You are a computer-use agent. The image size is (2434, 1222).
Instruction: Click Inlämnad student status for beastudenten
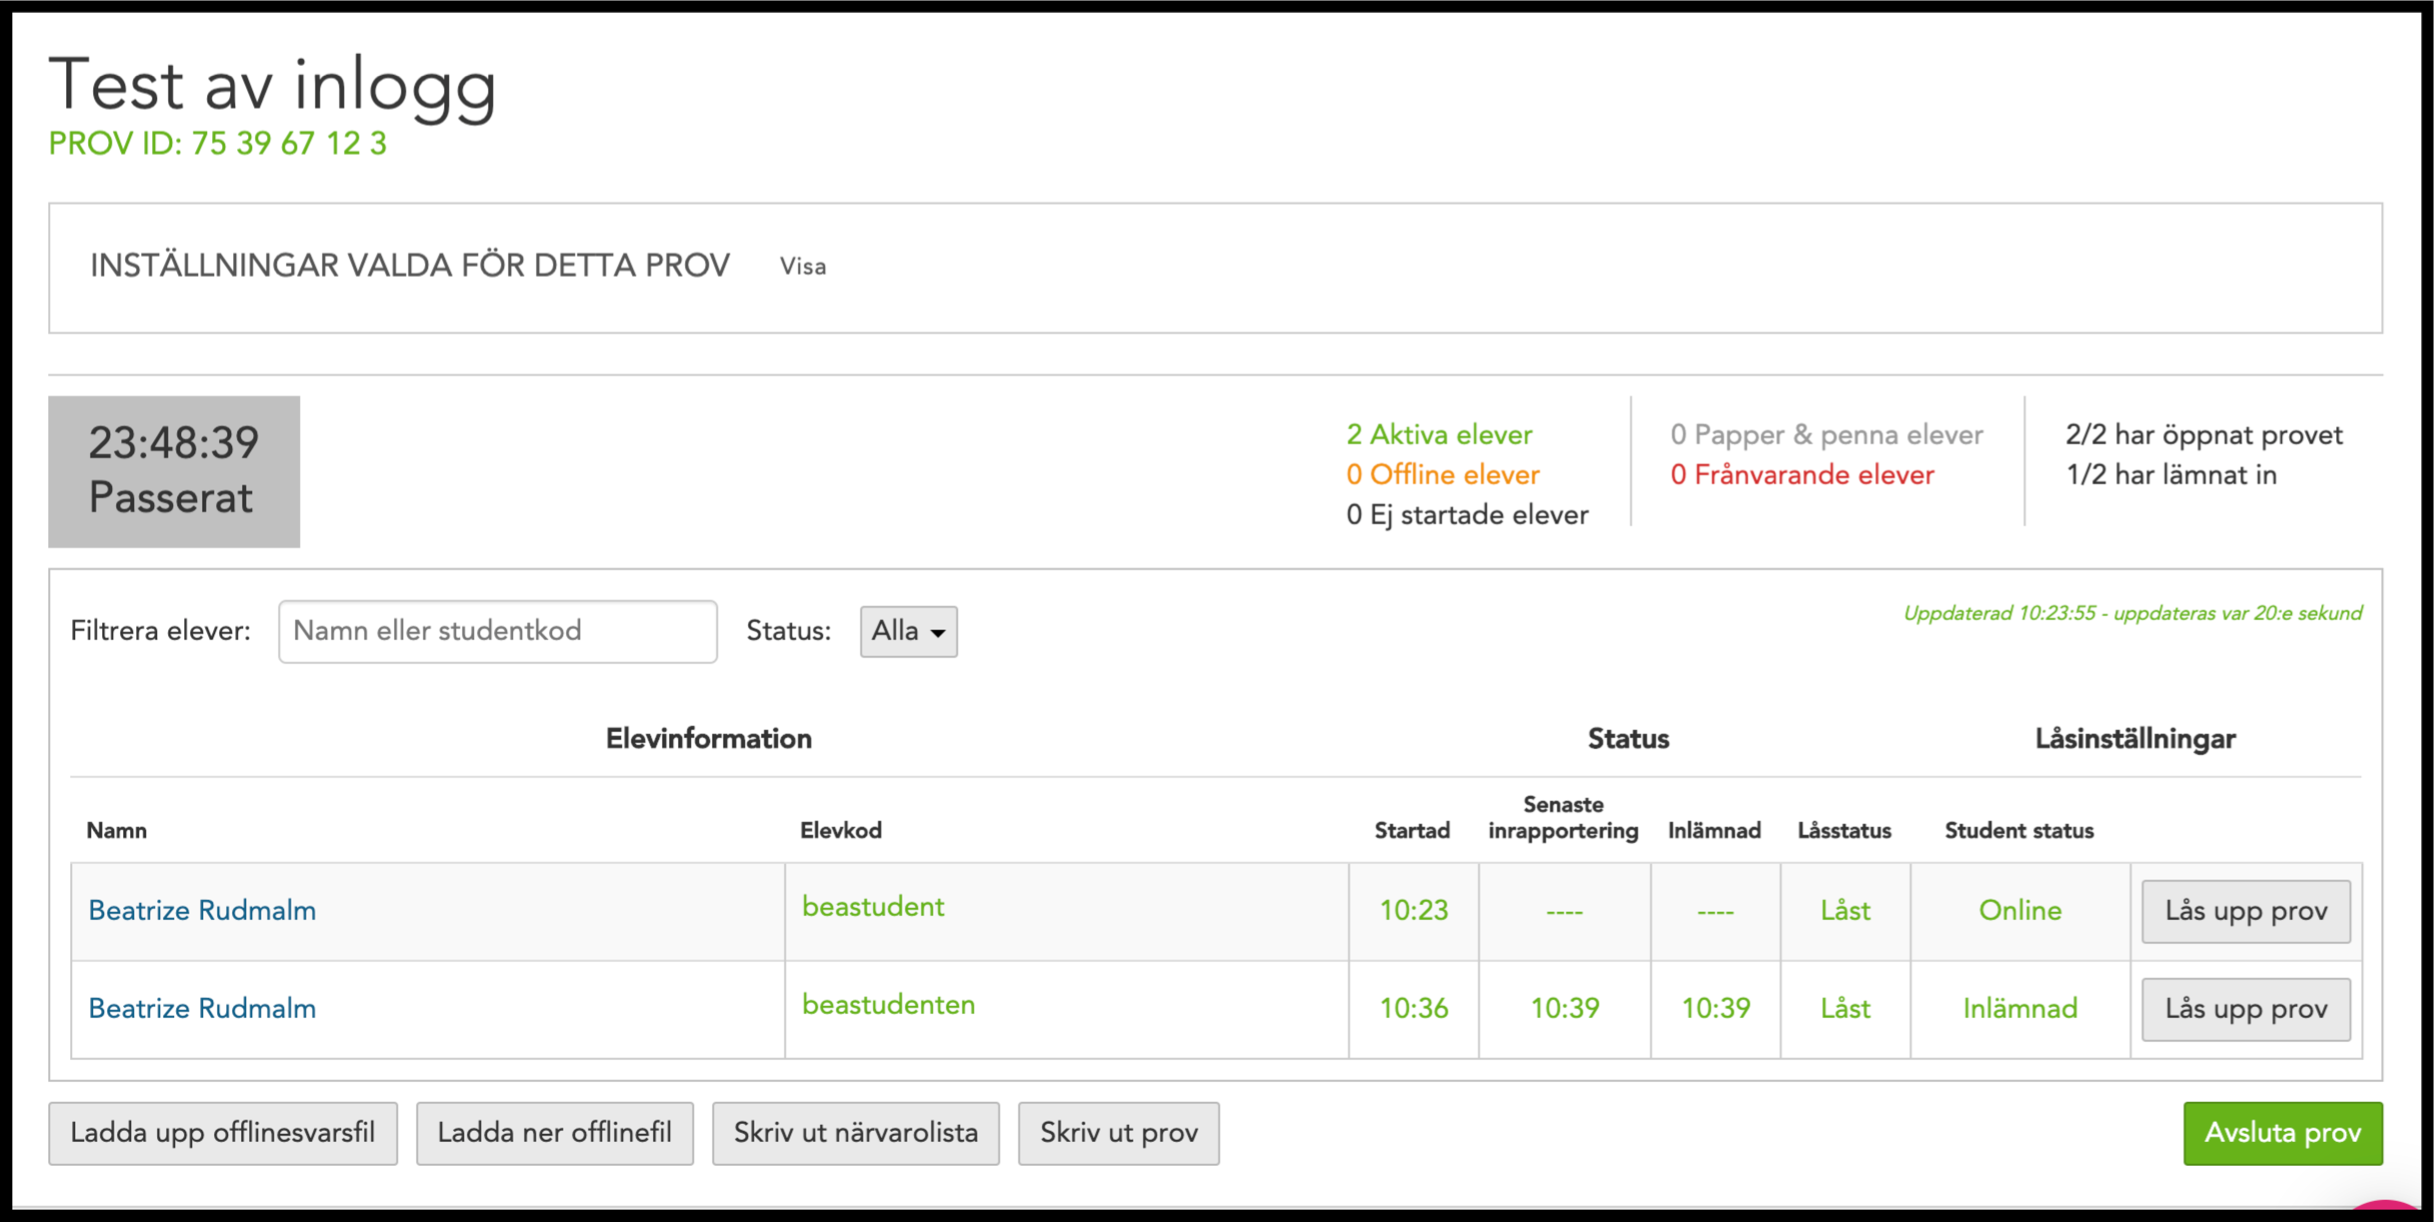[x=2020, y=1008]
